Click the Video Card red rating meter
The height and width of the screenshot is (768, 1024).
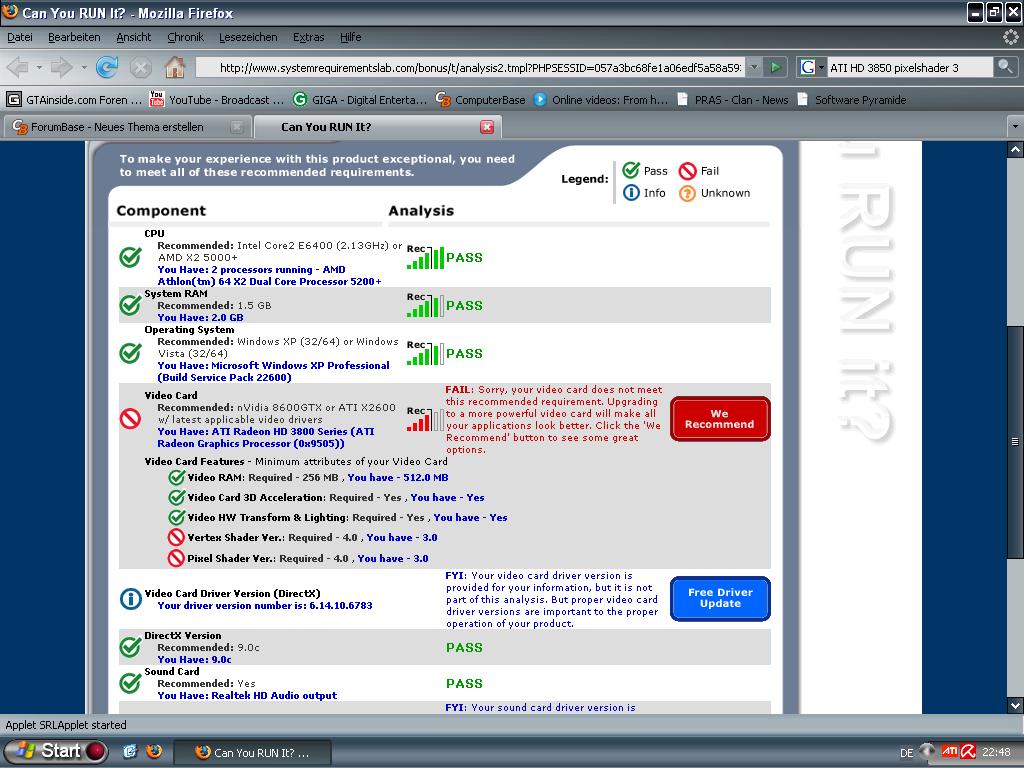pyautogui.click(x=425, y=419)
